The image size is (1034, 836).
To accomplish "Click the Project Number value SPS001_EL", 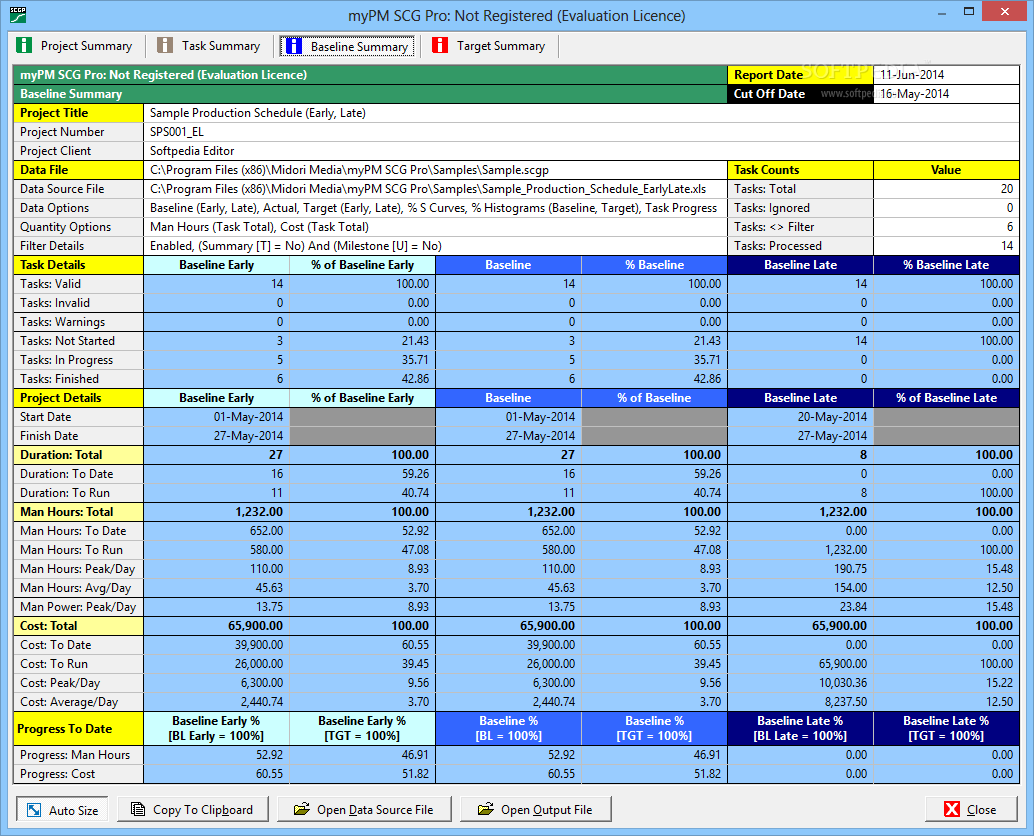I will click(x=581, y=132).
